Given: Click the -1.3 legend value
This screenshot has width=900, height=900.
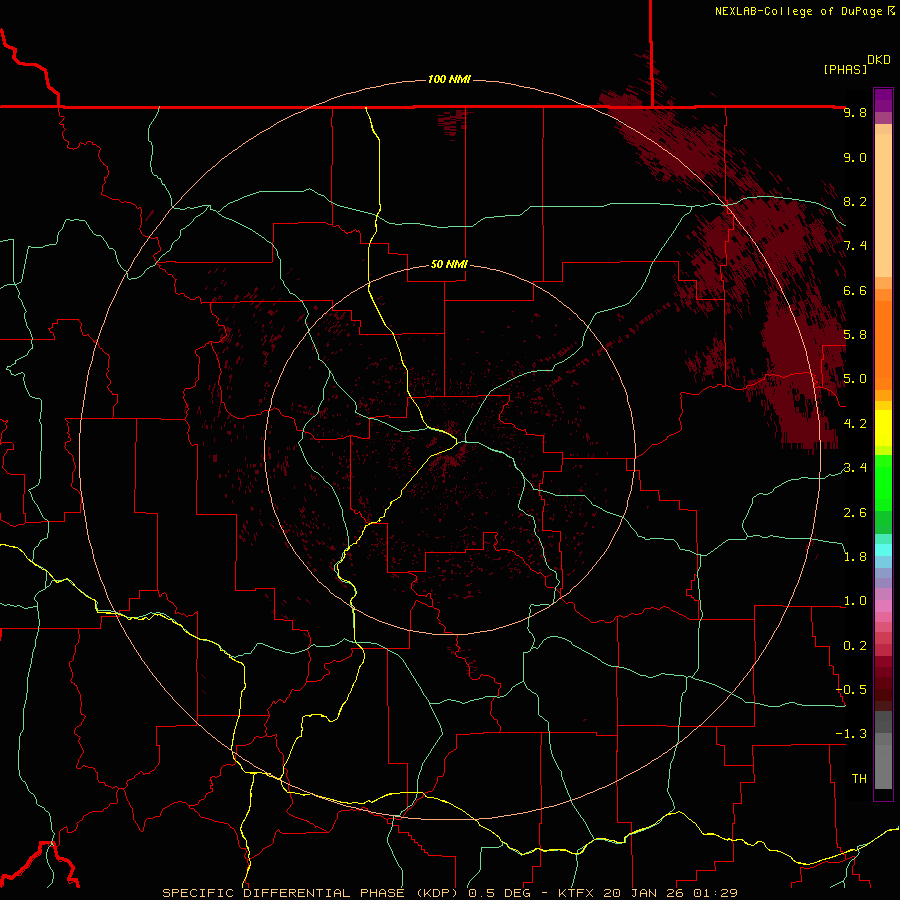Looking at the screenshot, I should pyautogui.click(x=851, y=734).
